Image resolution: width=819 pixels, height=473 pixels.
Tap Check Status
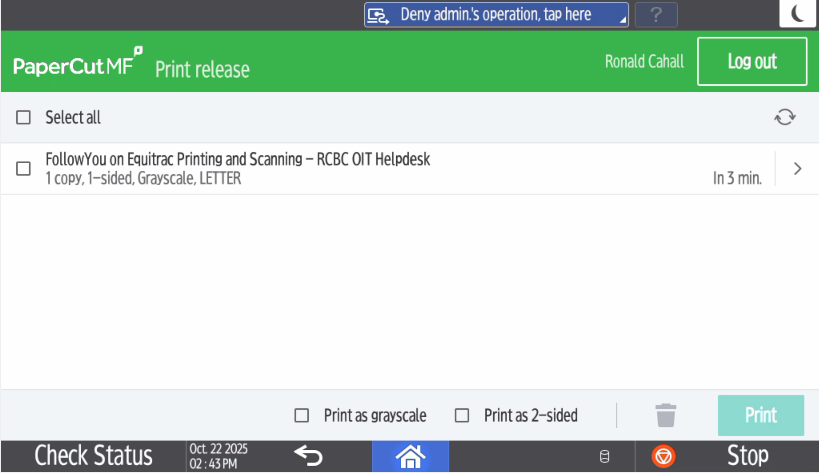93,456
